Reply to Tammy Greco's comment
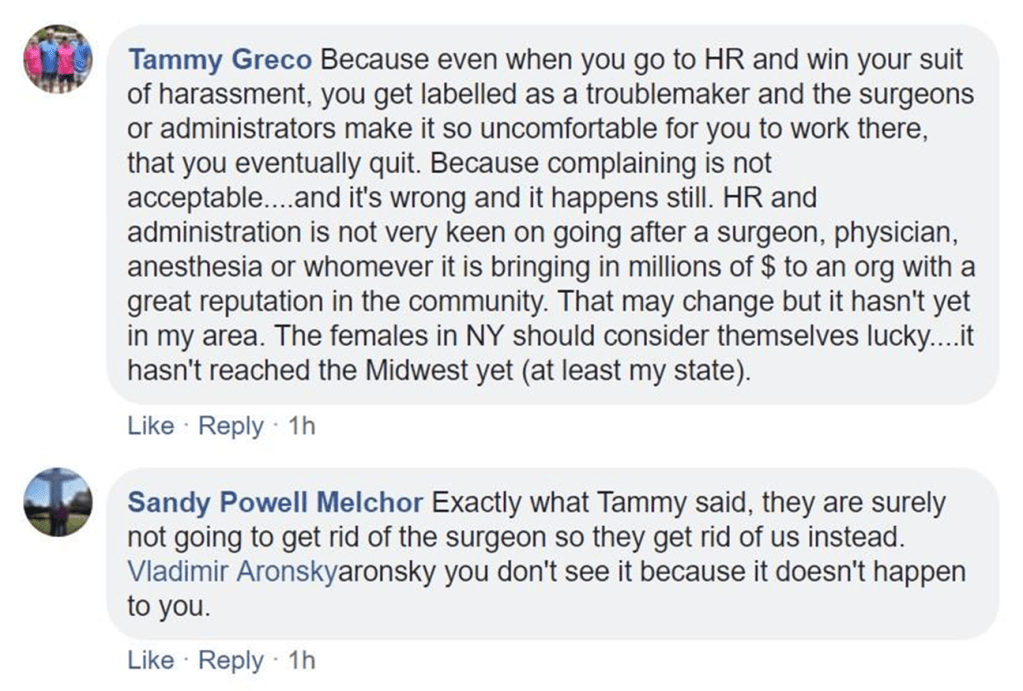The height and width of the screenshot is (691, 1023). point(230,426)
